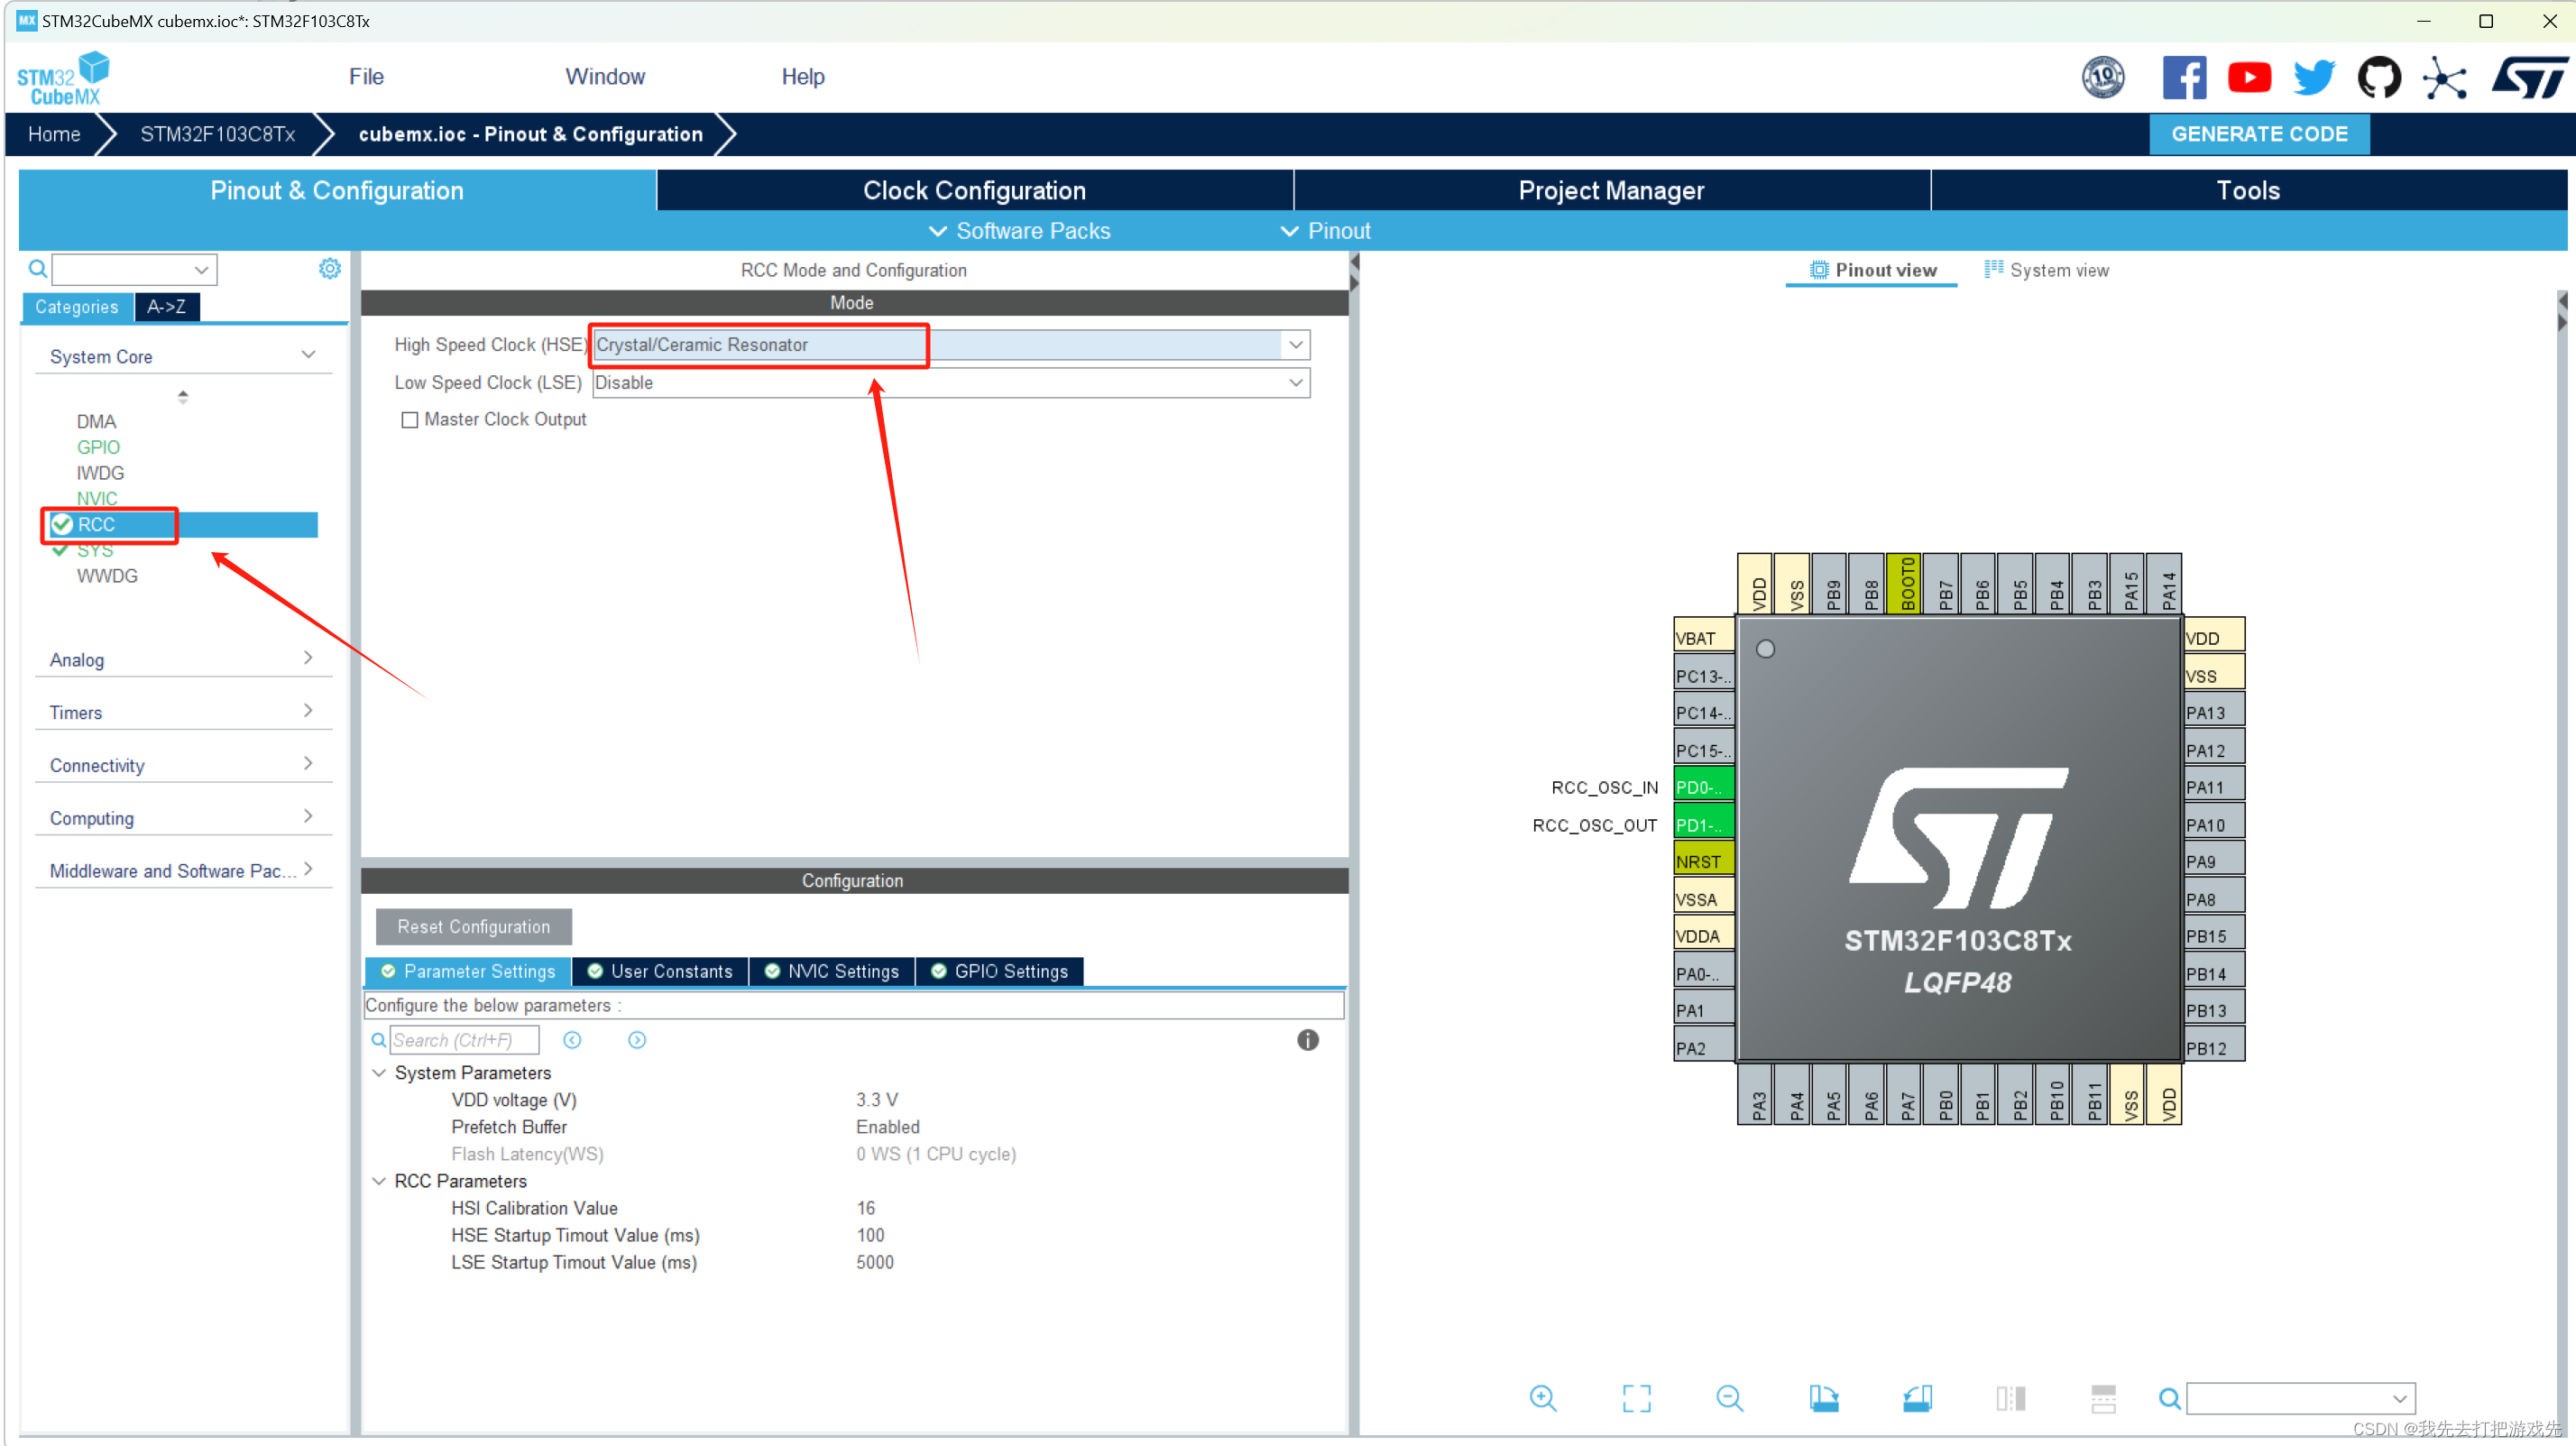The height and width of the screenshot is (1446, 2576).
Task: Click zoom out icon below pinout
Action: 1729,1397
